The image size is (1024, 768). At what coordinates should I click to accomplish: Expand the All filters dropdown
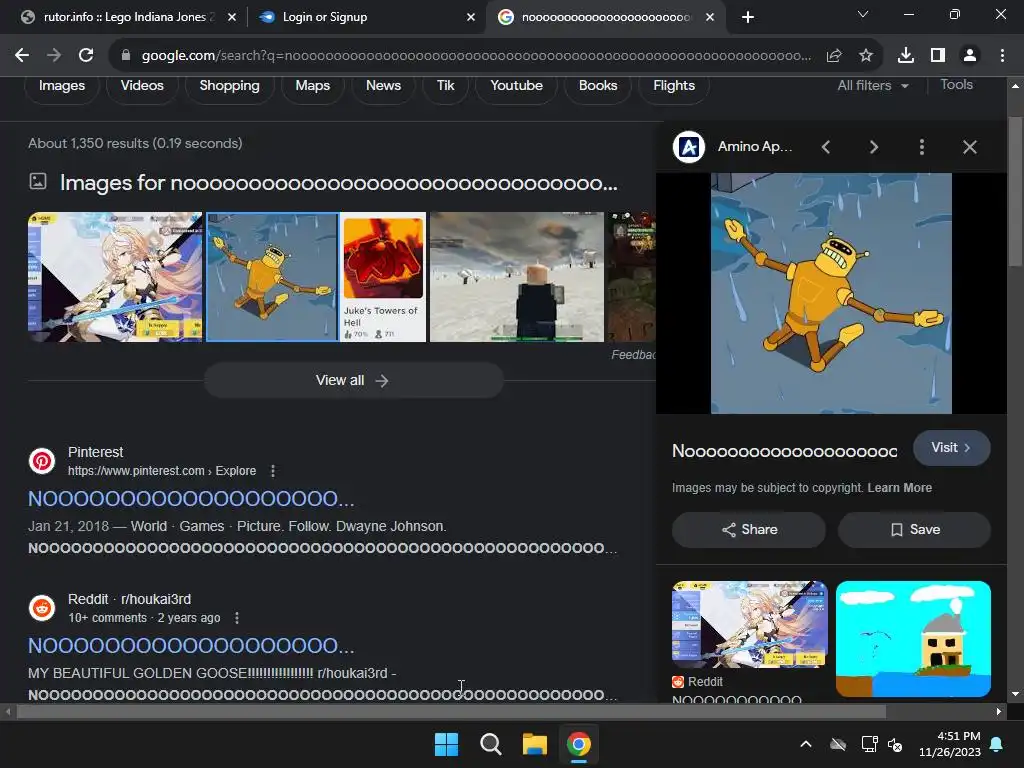click(873, 86)
